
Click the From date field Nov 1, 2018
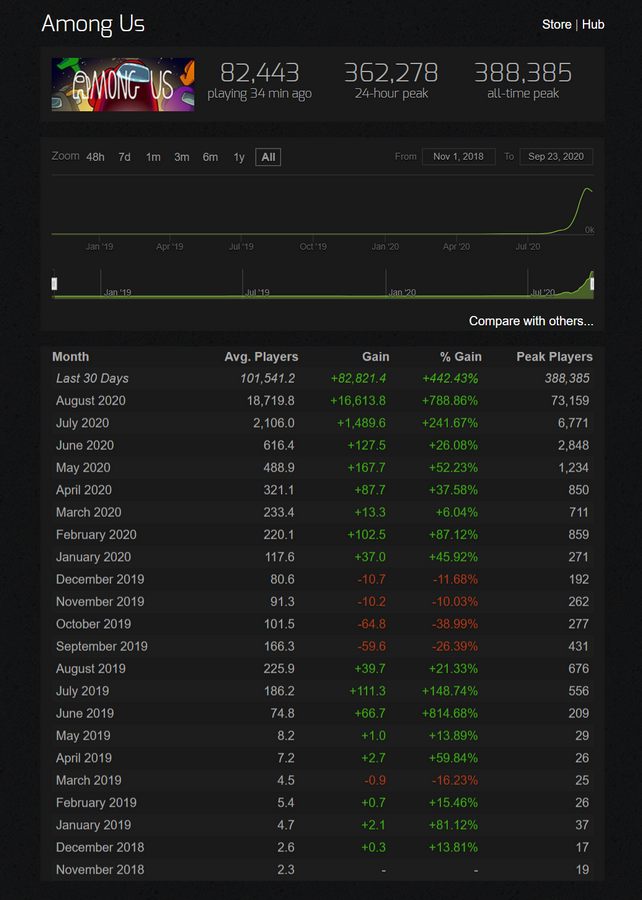tap(458, 157)
